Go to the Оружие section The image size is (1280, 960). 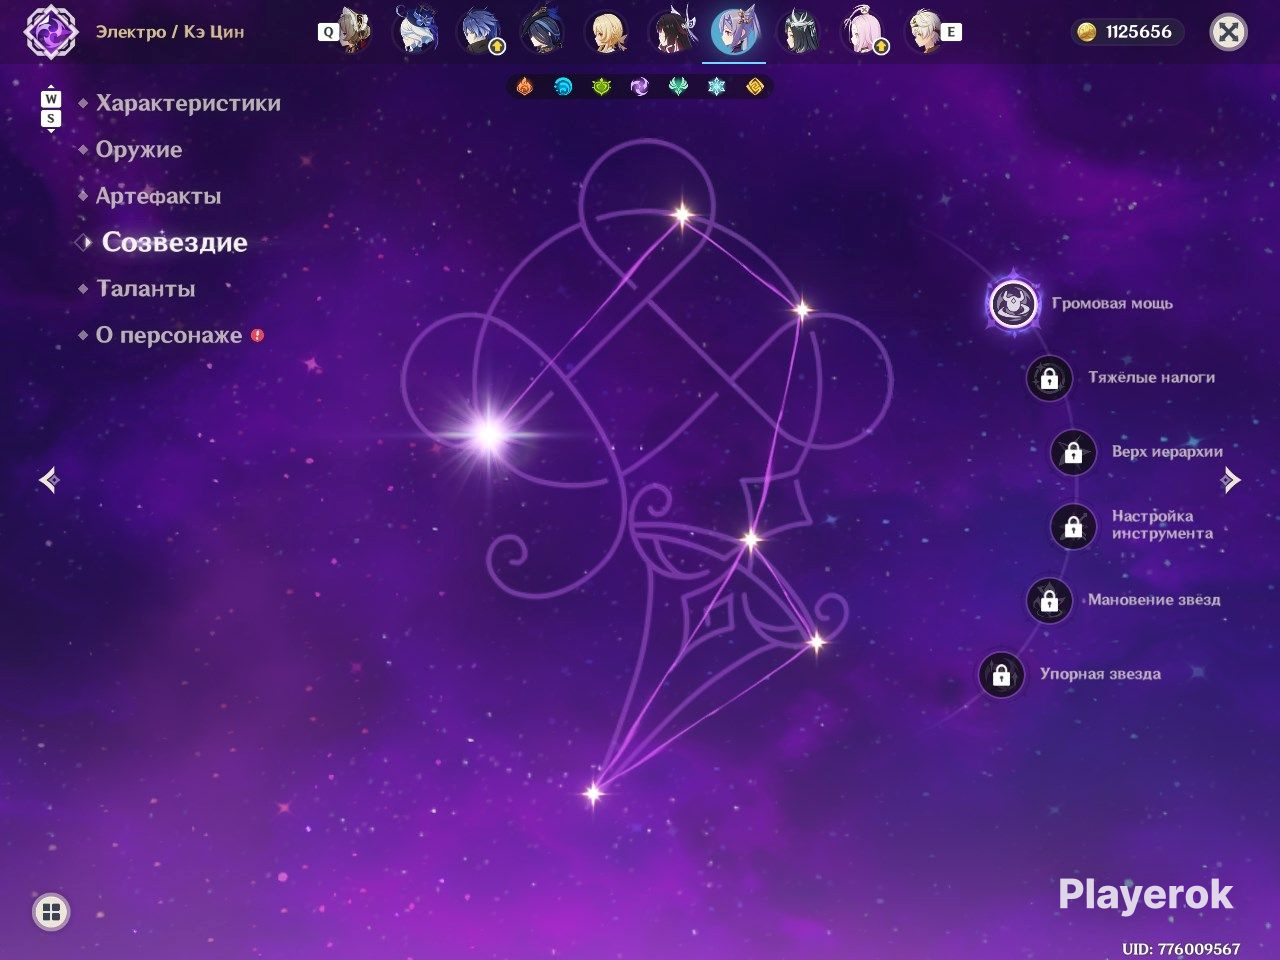(x=139, y=150)
